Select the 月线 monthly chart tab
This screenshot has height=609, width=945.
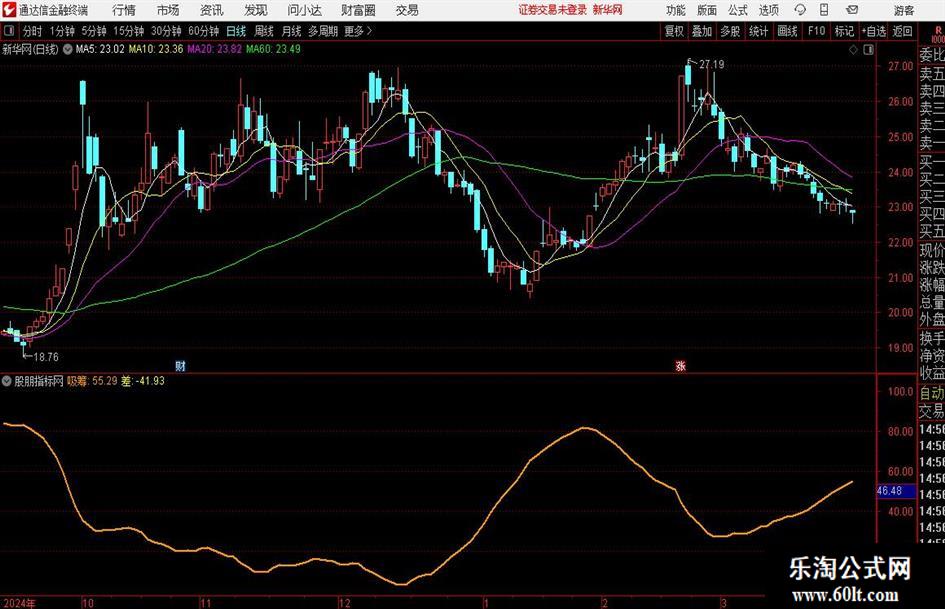tap(292, 31)
